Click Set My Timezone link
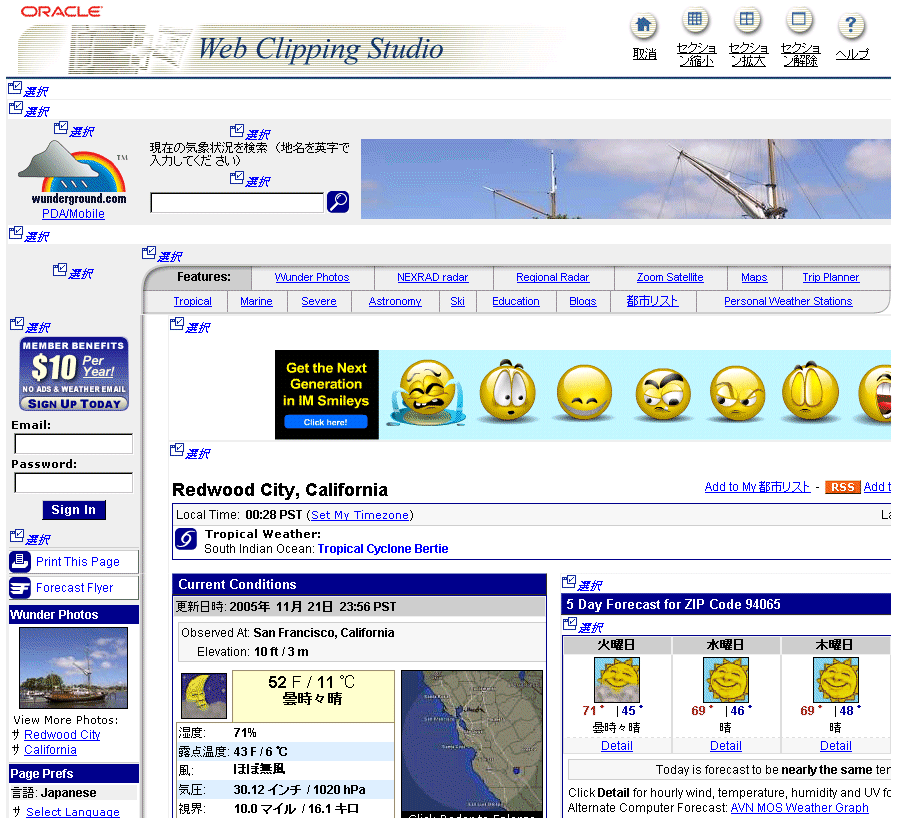Viewport: 899px width, 825px height. [360, 515]
